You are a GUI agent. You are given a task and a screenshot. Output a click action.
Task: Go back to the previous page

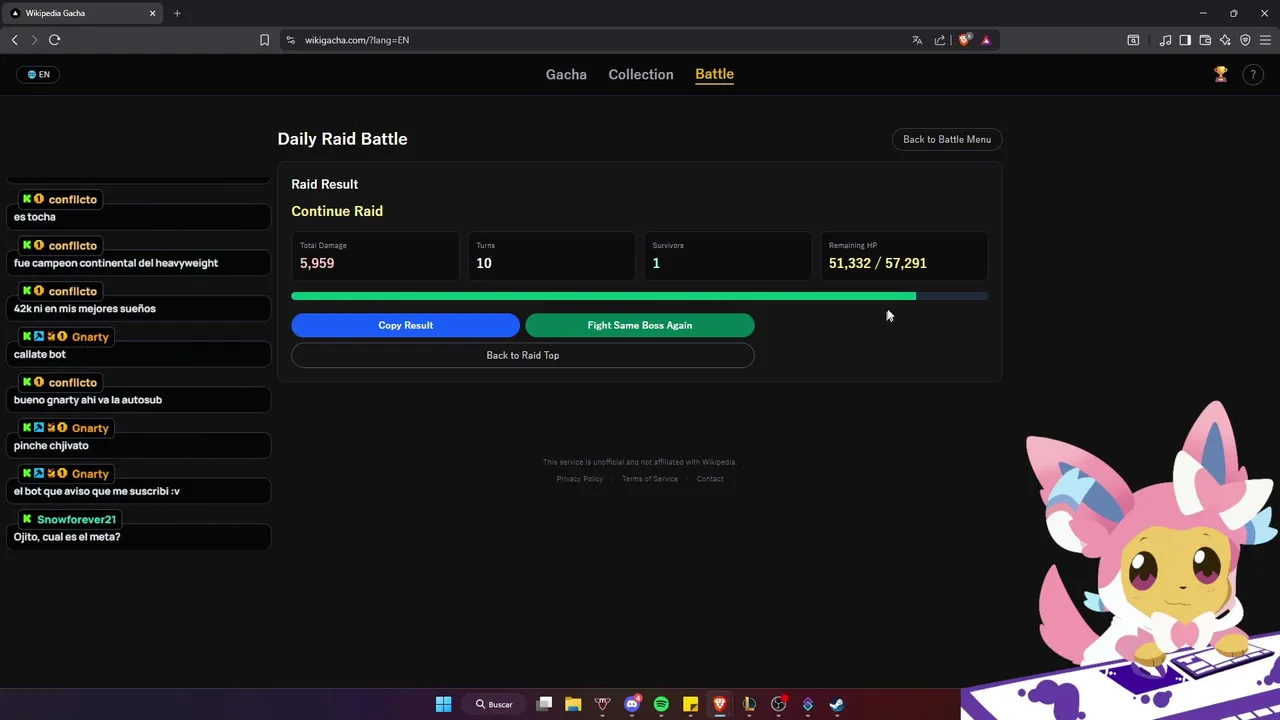pos(14,40)
